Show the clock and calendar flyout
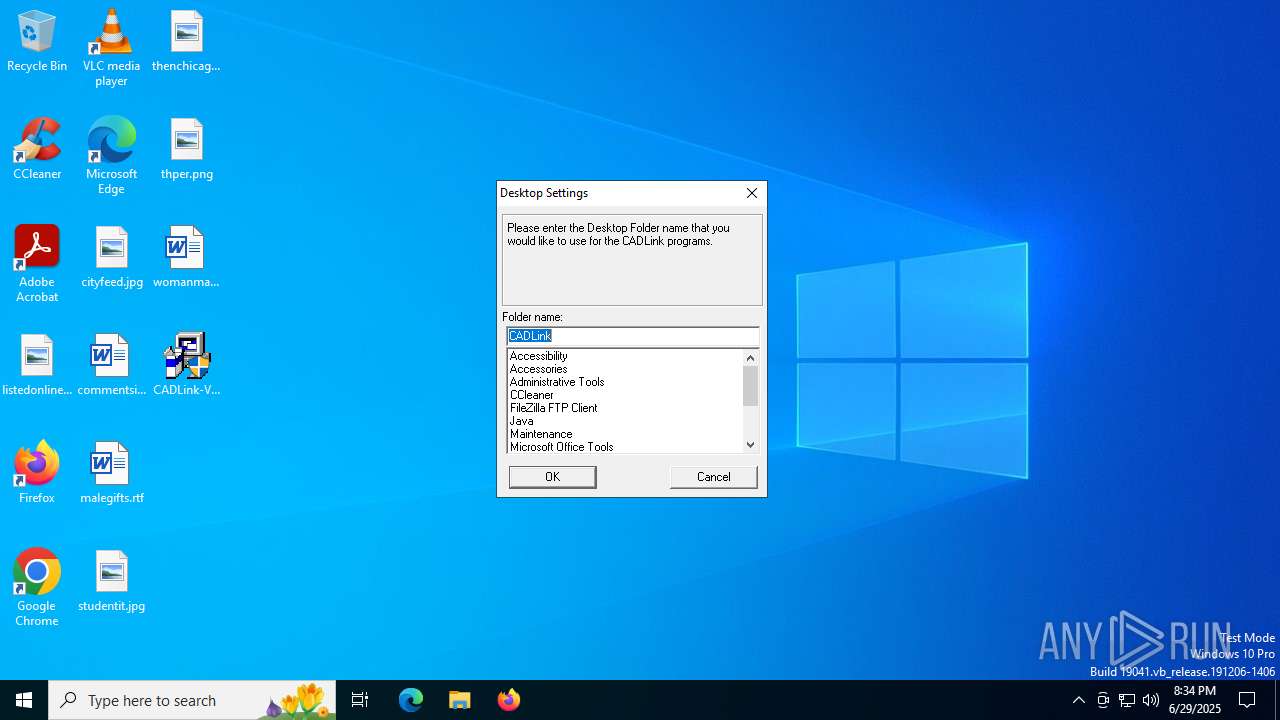Viewport: 1280px width, 720px height. [x=1195, y=700]
